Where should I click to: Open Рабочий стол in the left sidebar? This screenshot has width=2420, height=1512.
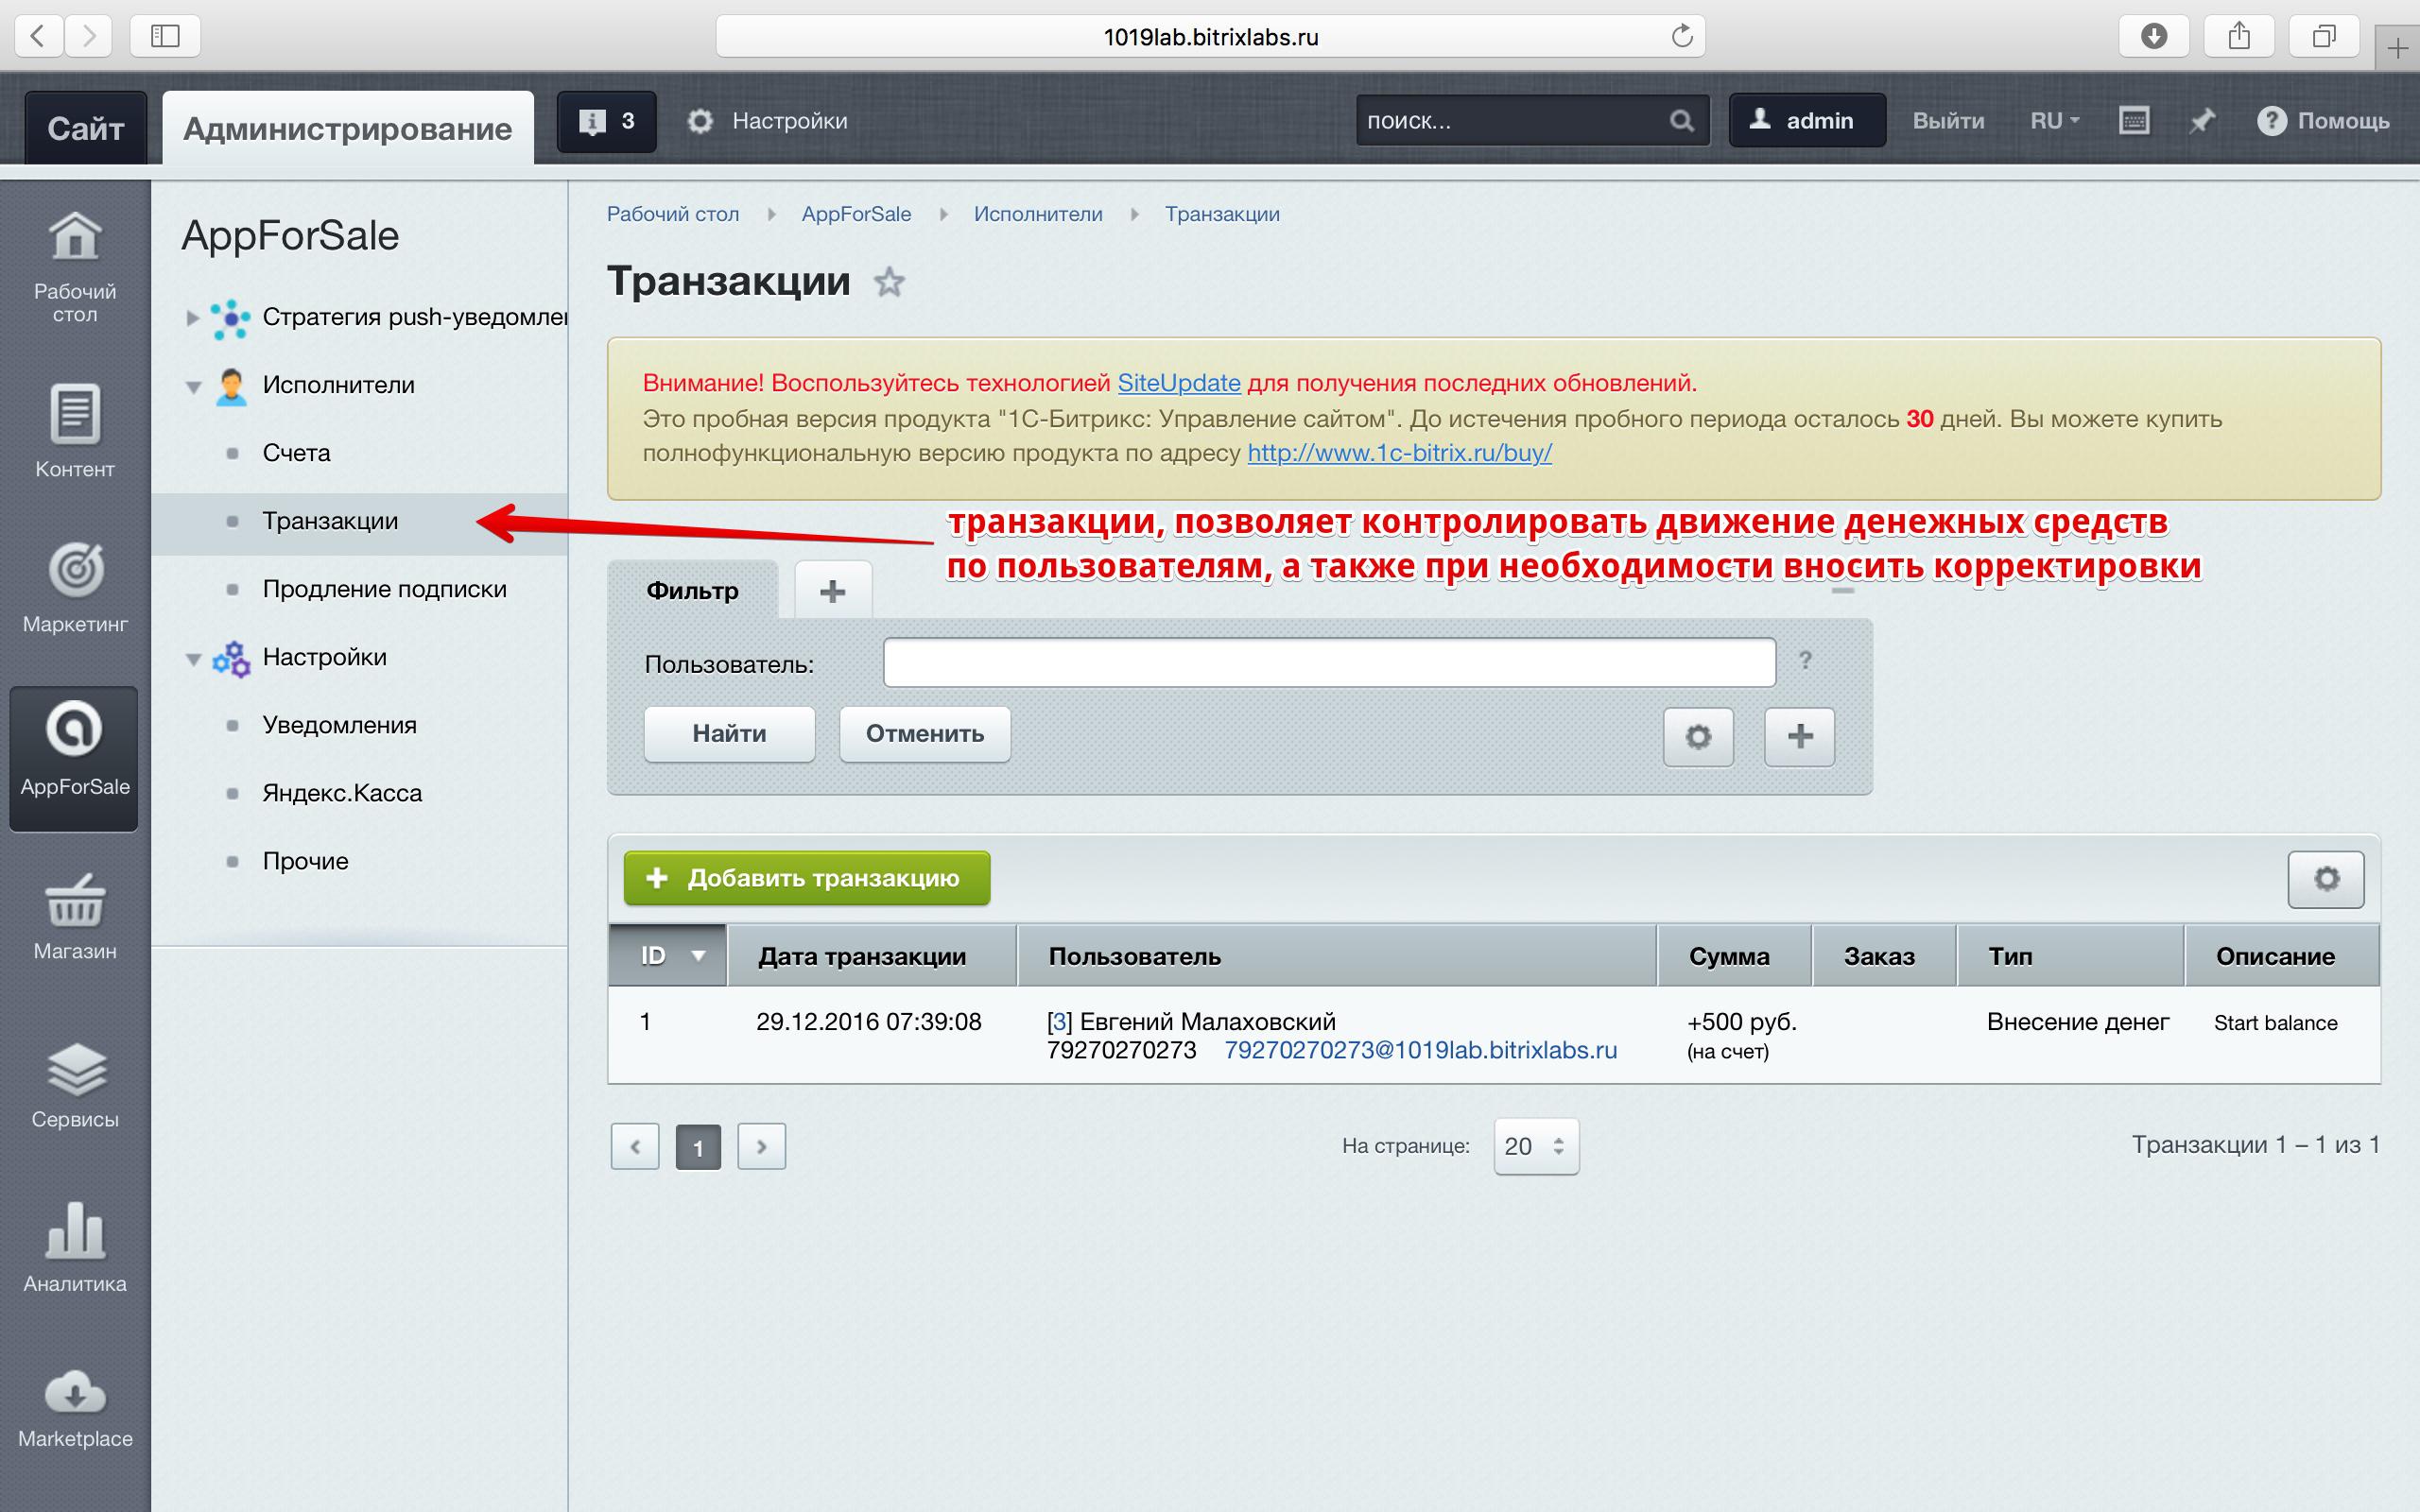click(75, 266)
